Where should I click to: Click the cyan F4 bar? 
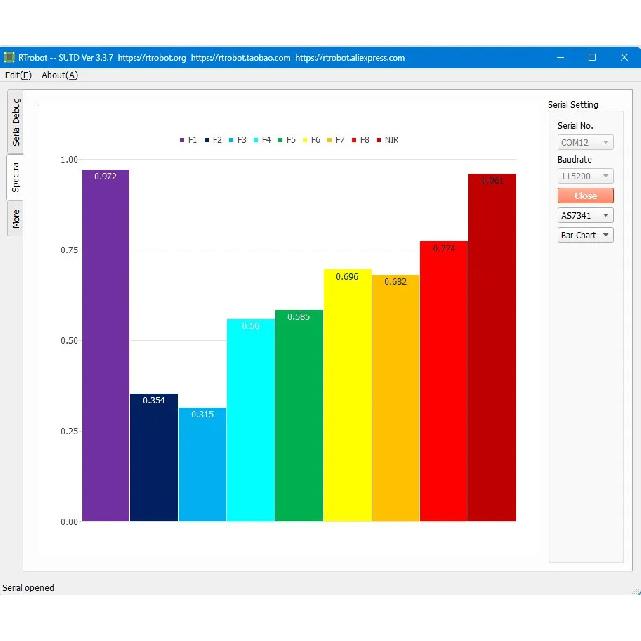[x=251, y=420]
